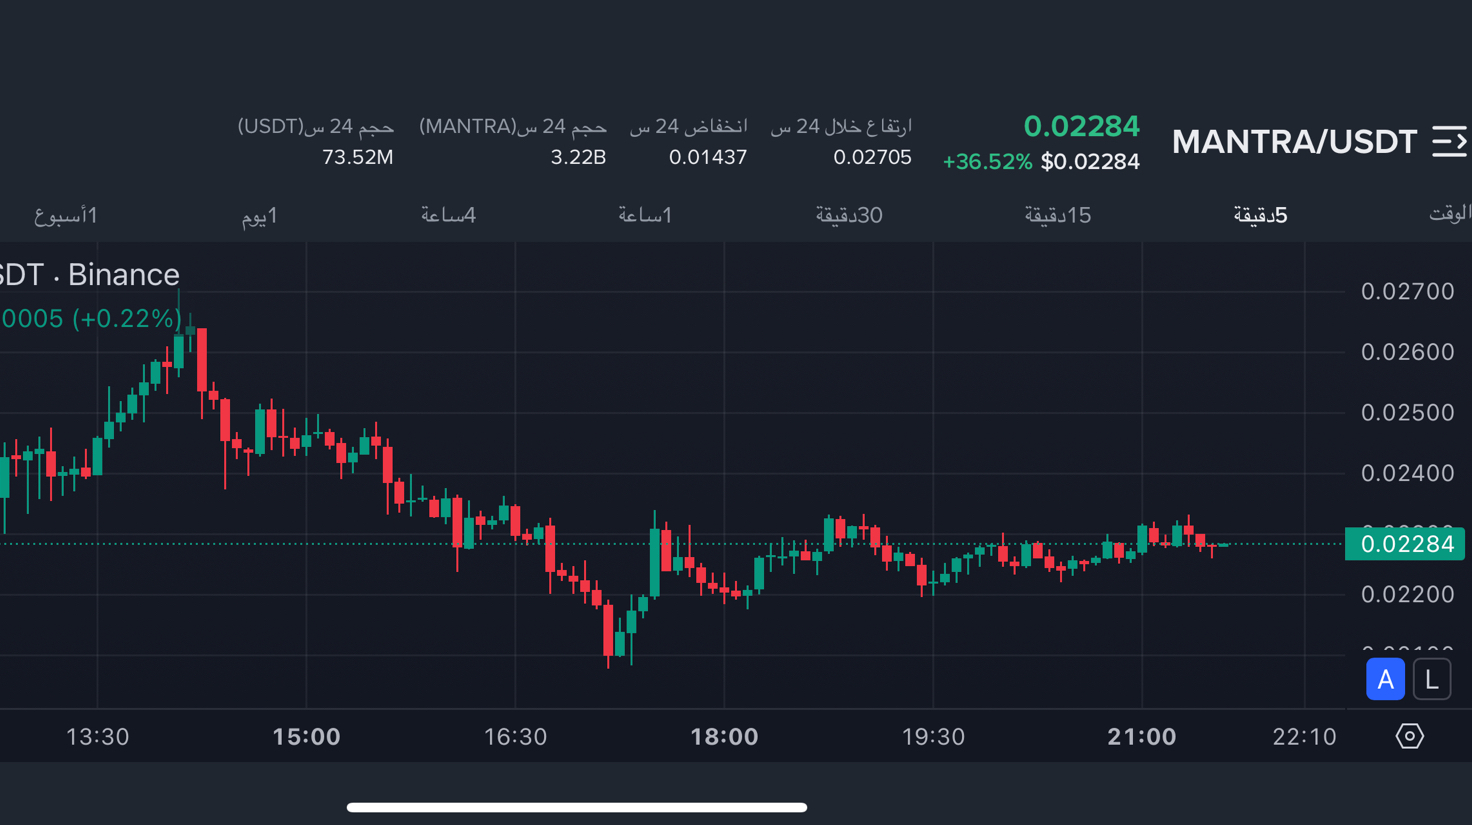
Task: Open chart settings hexagon icon
Action: pos(1410,736)
